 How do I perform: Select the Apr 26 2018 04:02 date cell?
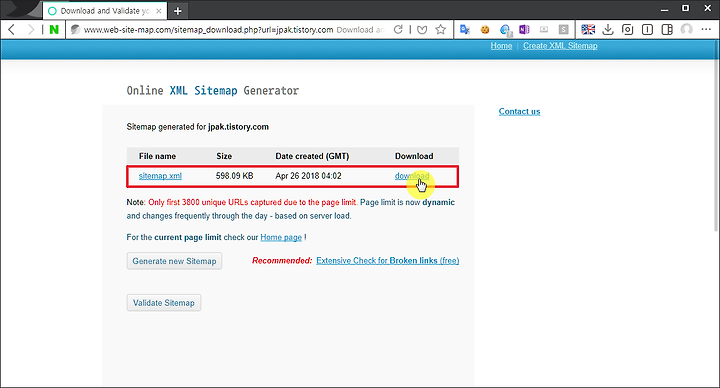tap(309, 176)
